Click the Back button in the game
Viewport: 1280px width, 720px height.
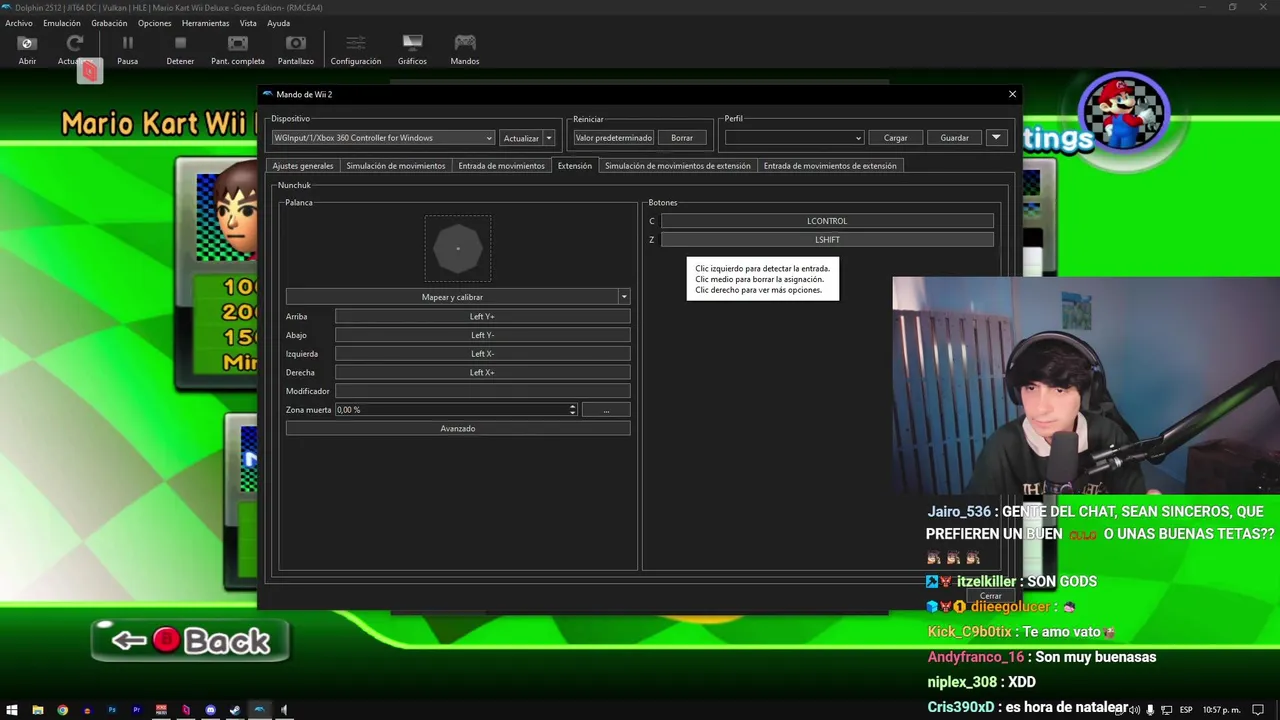point(190,640)
